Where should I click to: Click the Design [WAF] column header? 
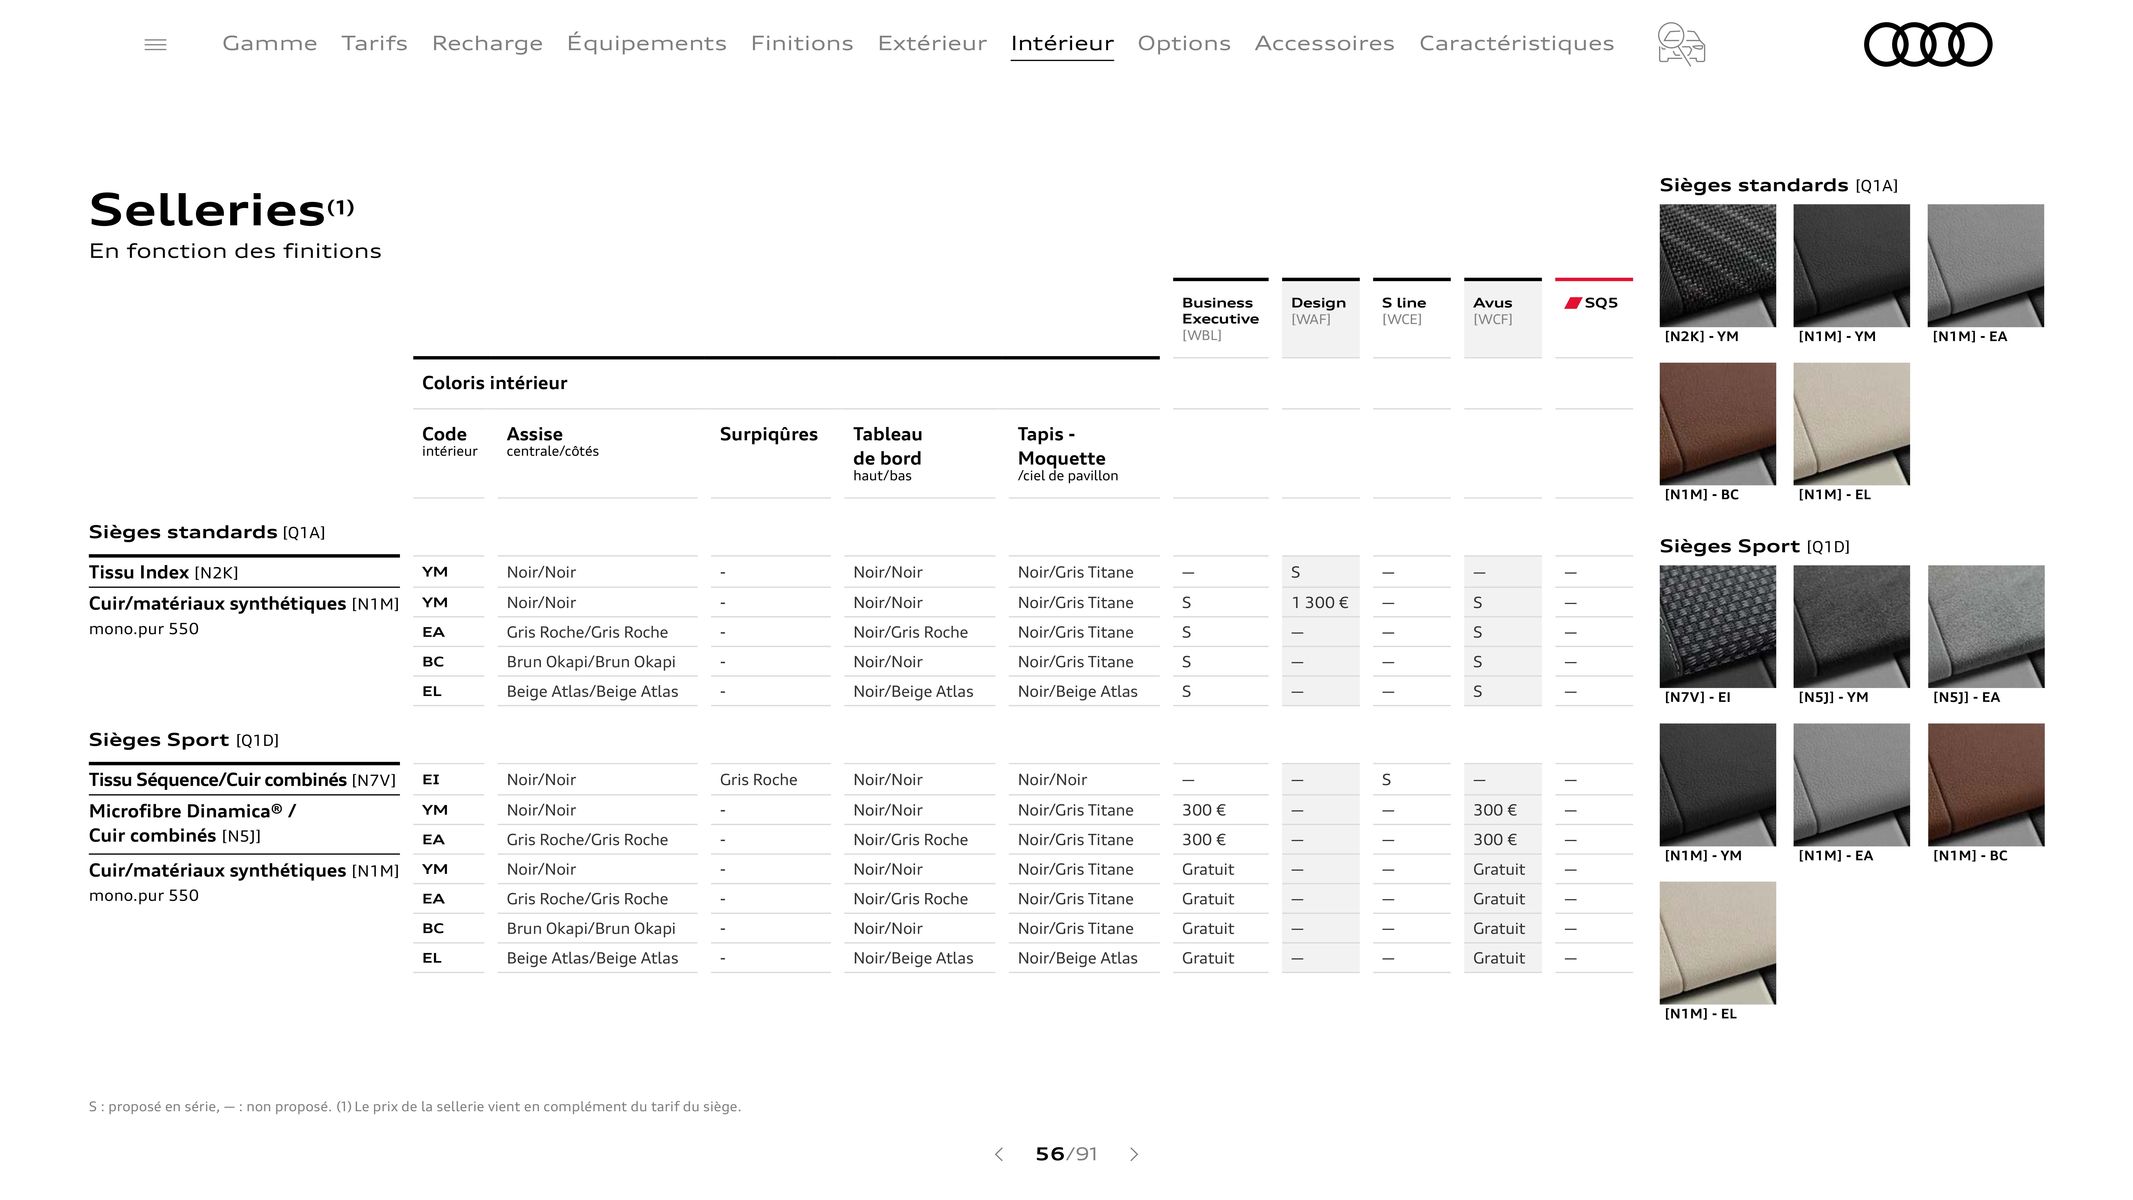coord(1320,318)
